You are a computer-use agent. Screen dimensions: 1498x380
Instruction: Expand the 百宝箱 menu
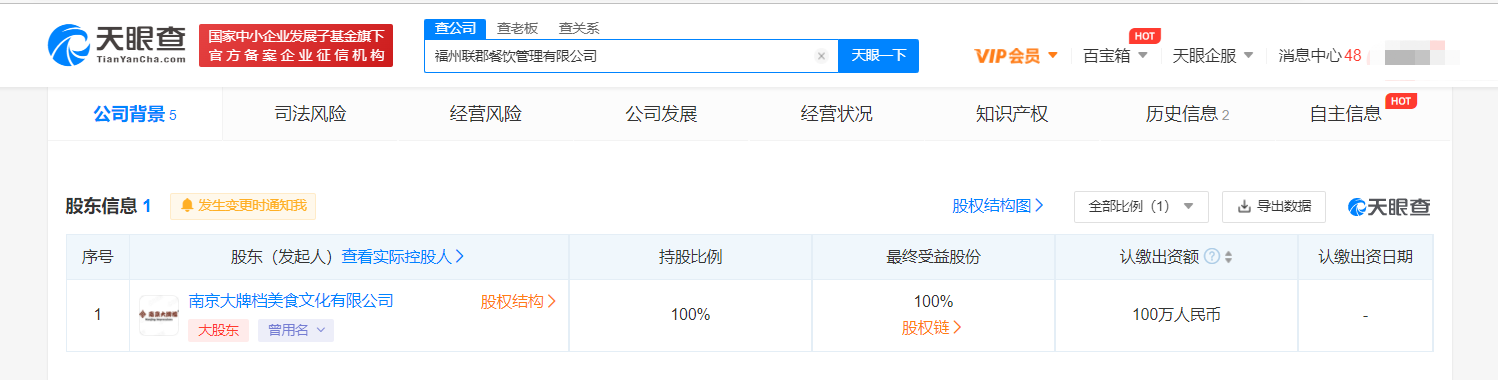click(x=1115, y=56)
